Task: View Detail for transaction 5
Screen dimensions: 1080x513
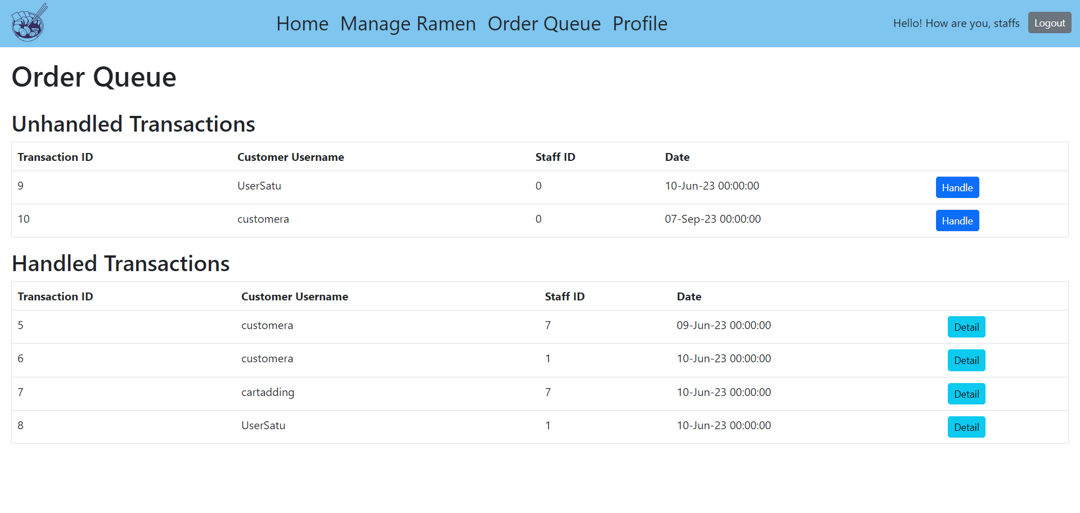Action: (966, 327)
